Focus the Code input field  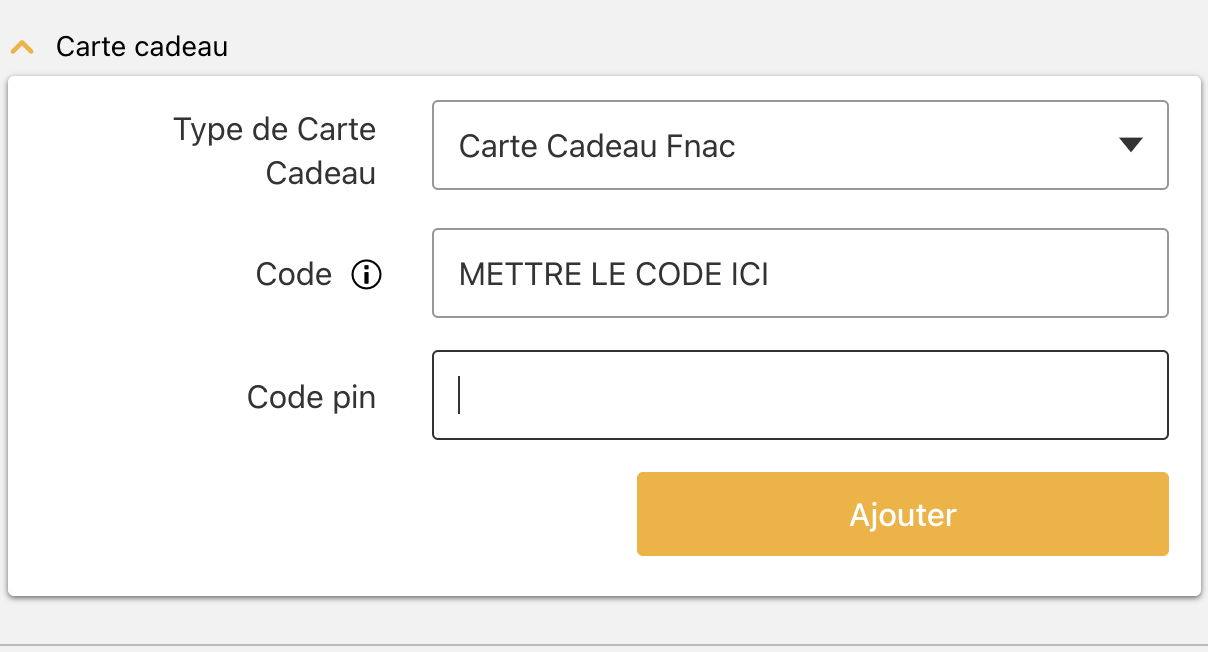point(800,273)
